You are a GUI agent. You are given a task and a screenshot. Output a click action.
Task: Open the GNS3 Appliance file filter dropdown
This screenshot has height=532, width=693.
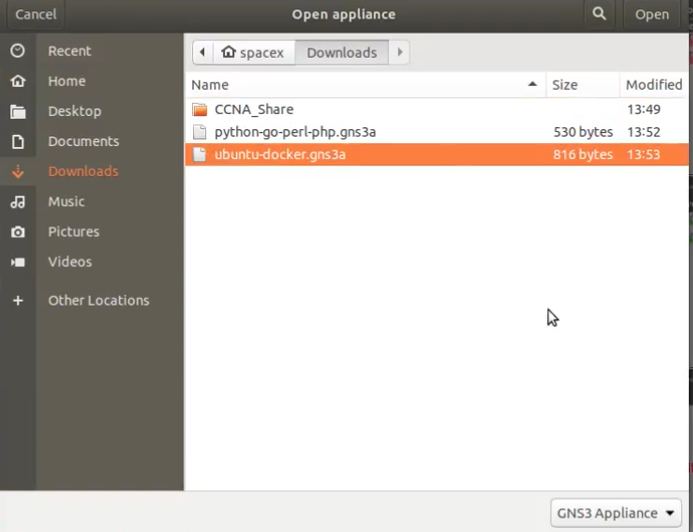pyautogui.click(x=616, y=513)
